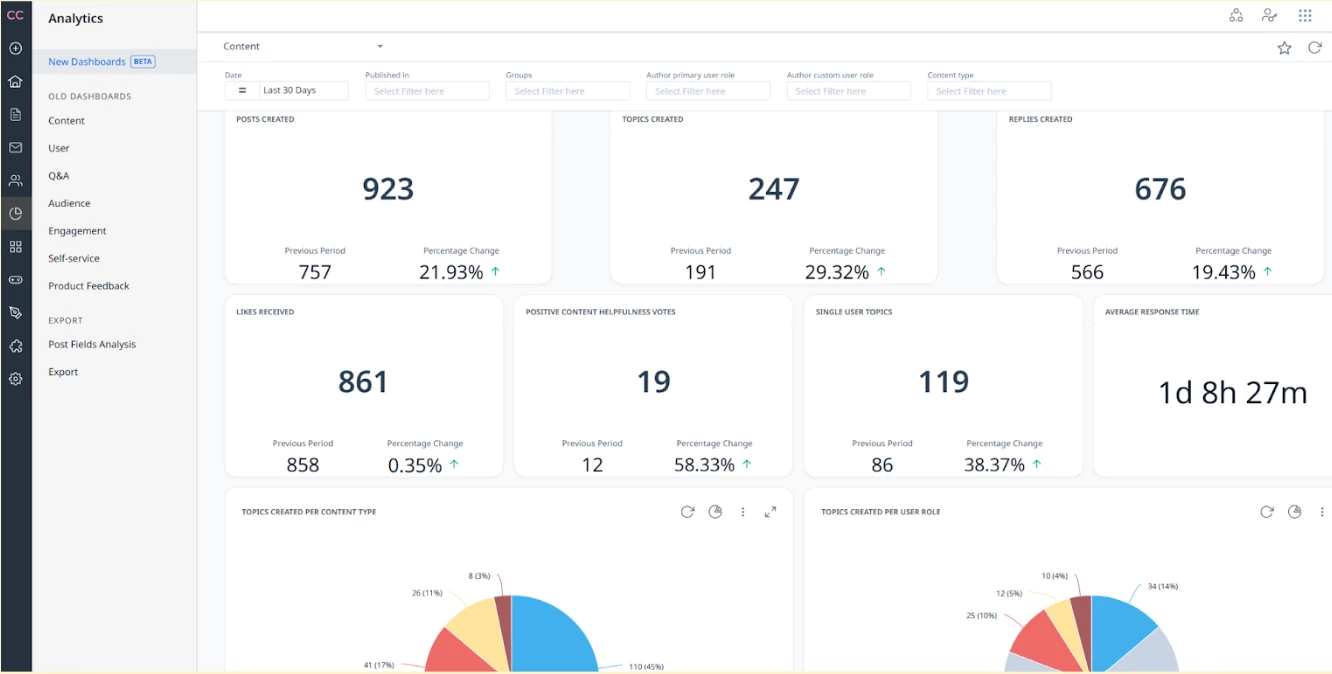Viewport: 1332px width, 674px height.
Task: Open the Product Feedback dashboard link
Action: click(89, 285)
